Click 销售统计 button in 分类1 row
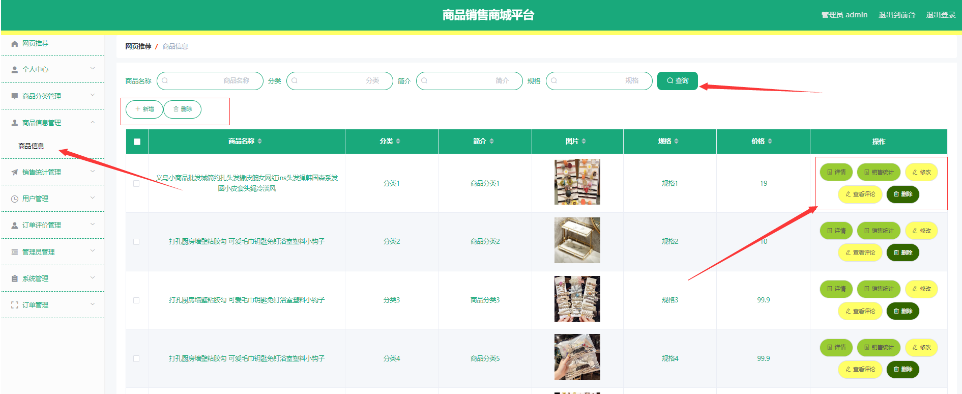Viewport: 962px width, 394px height. [x=879, y=172]
